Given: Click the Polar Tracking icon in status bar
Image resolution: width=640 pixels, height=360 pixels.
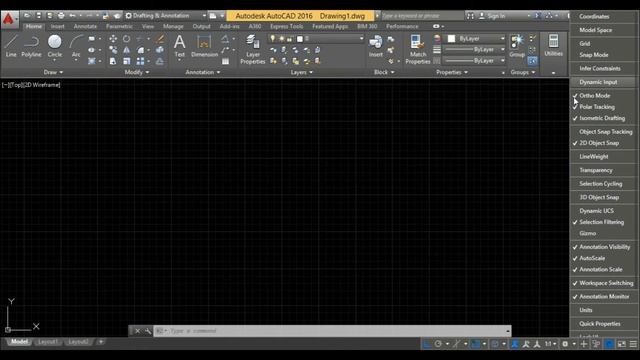Looking at the screenshot, I should (x=438, y=344).
